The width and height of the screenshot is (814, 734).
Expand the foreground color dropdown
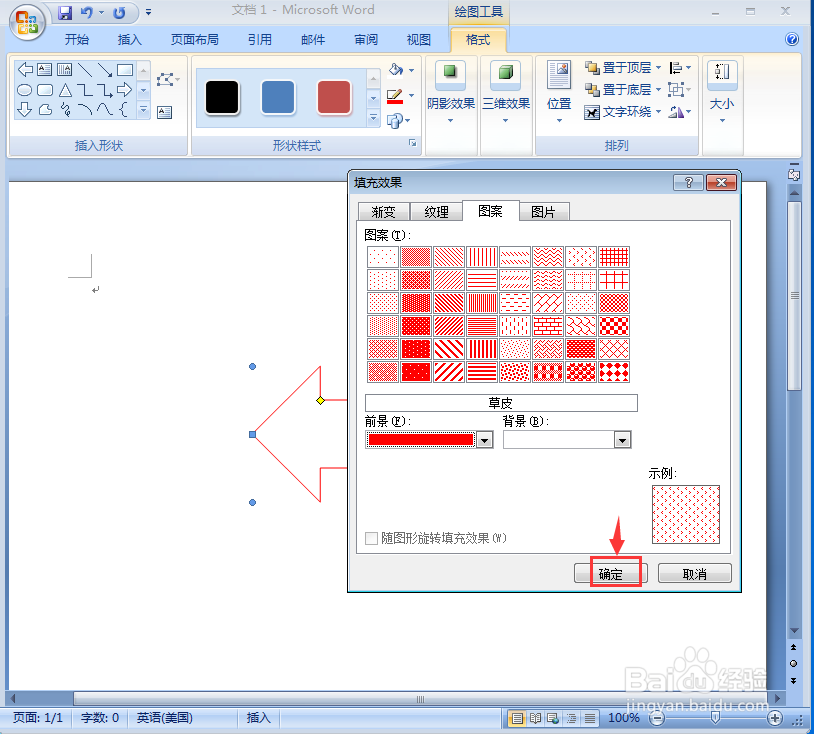click(484, 440)
